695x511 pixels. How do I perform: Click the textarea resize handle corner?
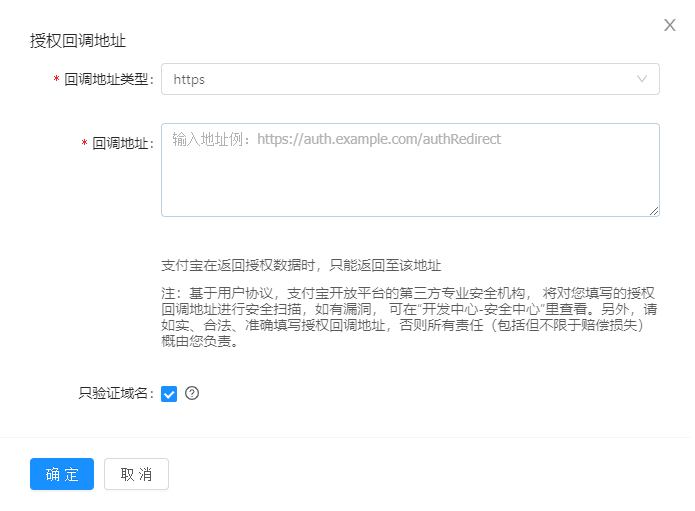pyautogui.click(x=654, y=211)
